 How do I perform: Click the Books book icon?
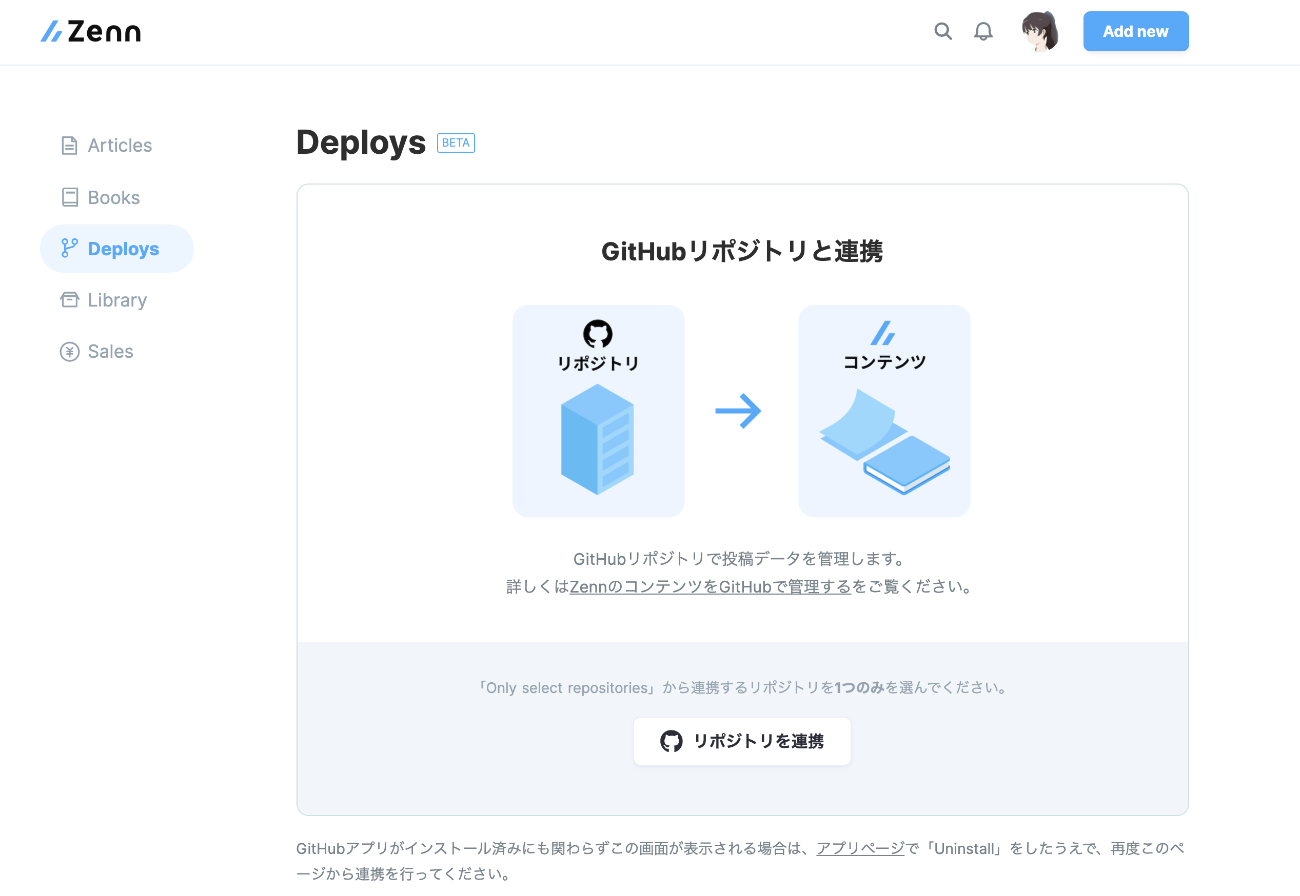(x=69, y=198)
